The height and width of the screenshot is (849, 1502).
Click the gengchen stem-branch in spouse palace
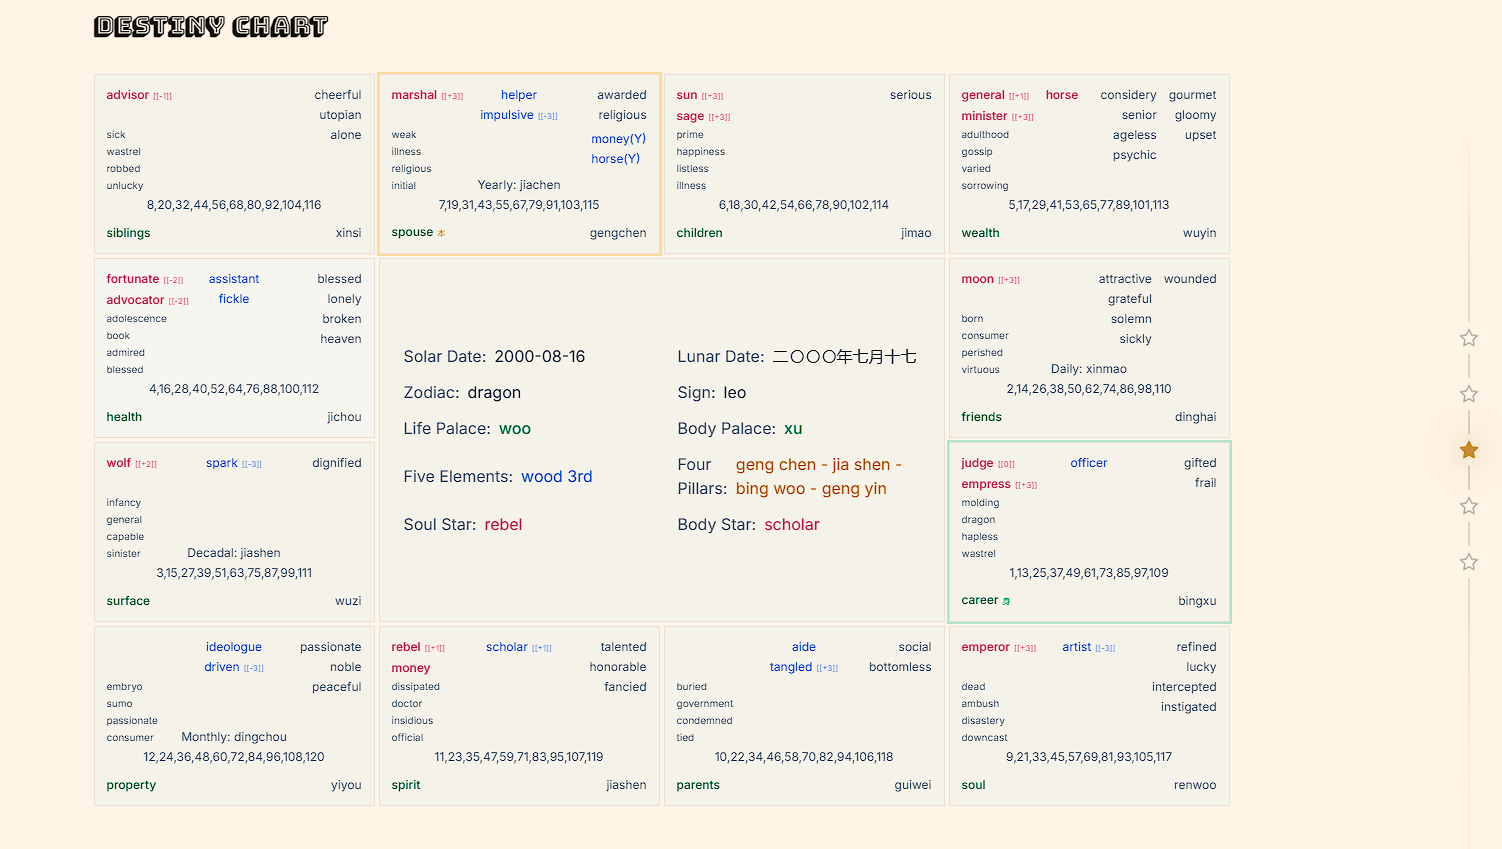[618, 233]
